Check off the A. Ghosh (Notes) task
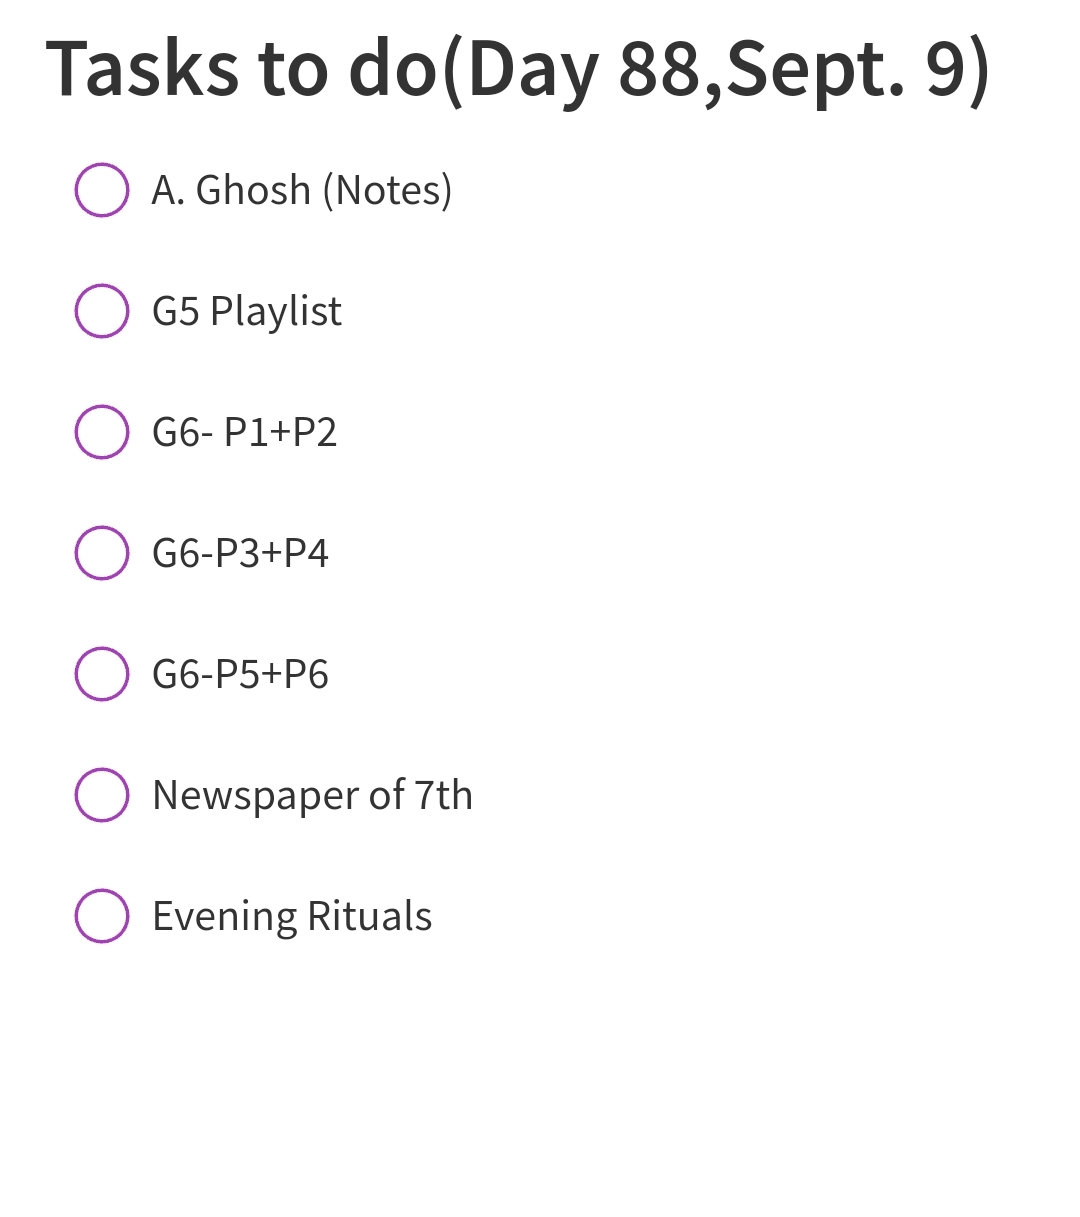Viewport: 1080px width, 1217px height. pyautogui.click(x=102, y=190)
